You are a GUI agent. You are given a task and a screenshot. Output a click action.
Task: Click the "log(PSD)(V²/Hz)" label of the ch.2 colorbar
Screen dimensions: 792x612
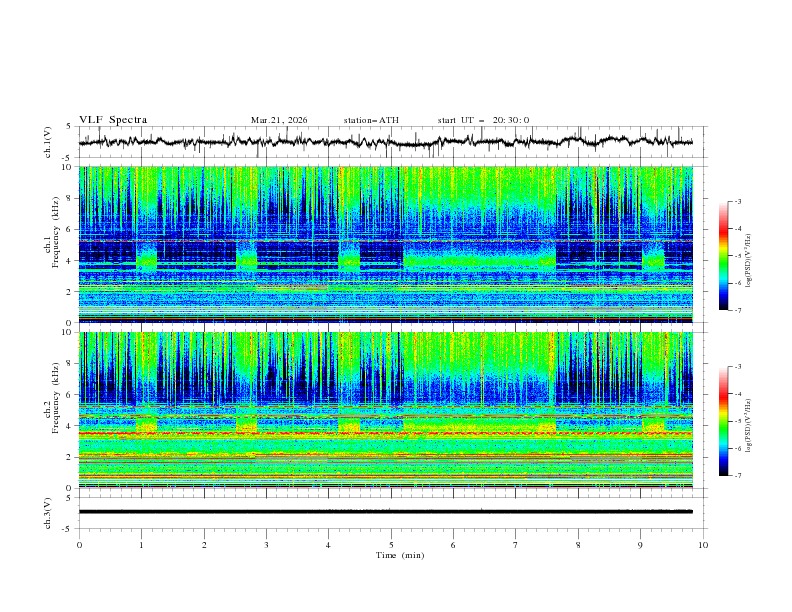tap(749, 426)
